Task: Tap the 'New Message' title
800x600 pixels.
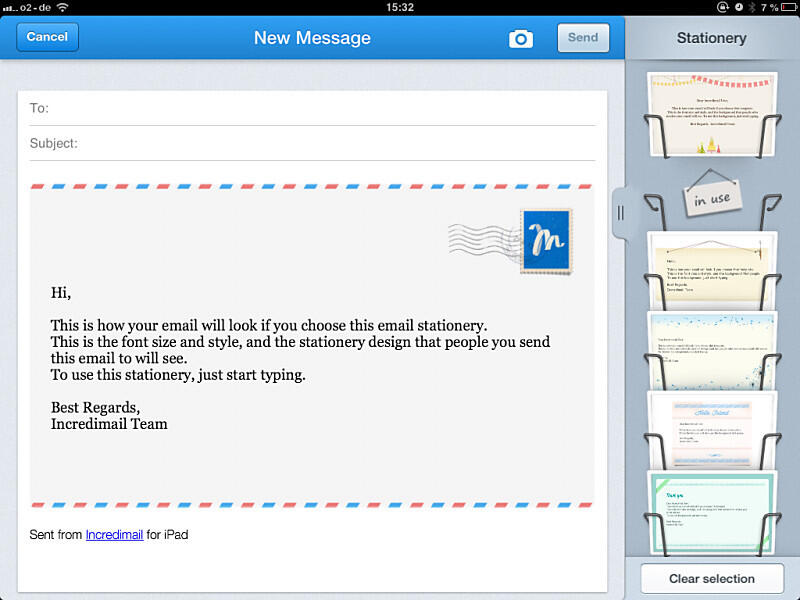Action: [312, 38]
